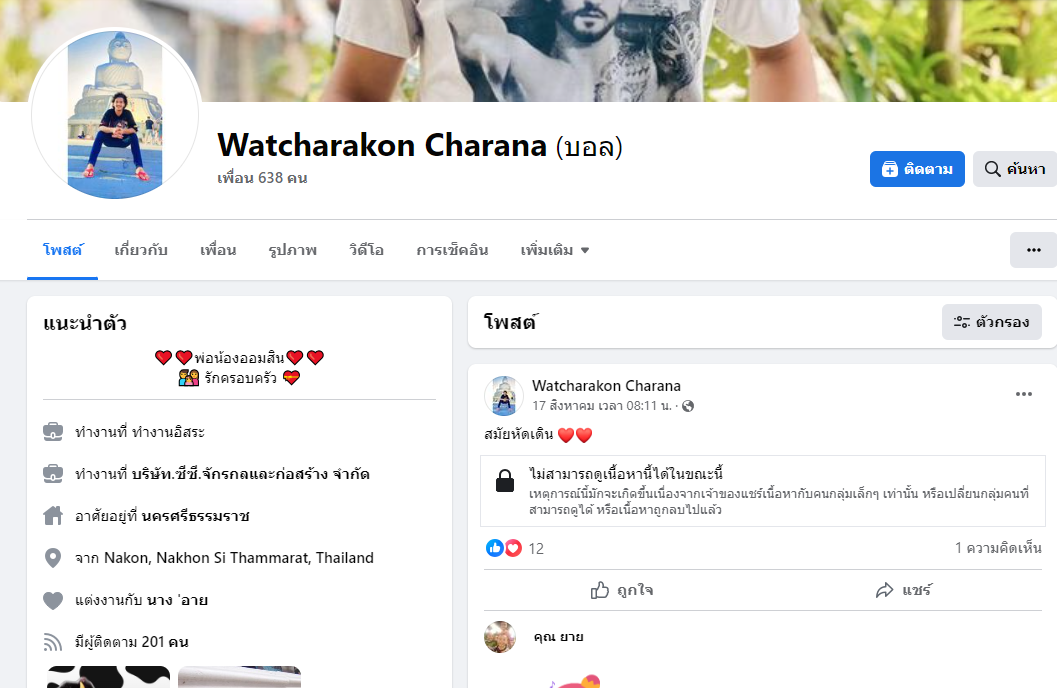Open the เพื่อน (Friends) tab
1057x688 pixels.
[x=218, y=251]
